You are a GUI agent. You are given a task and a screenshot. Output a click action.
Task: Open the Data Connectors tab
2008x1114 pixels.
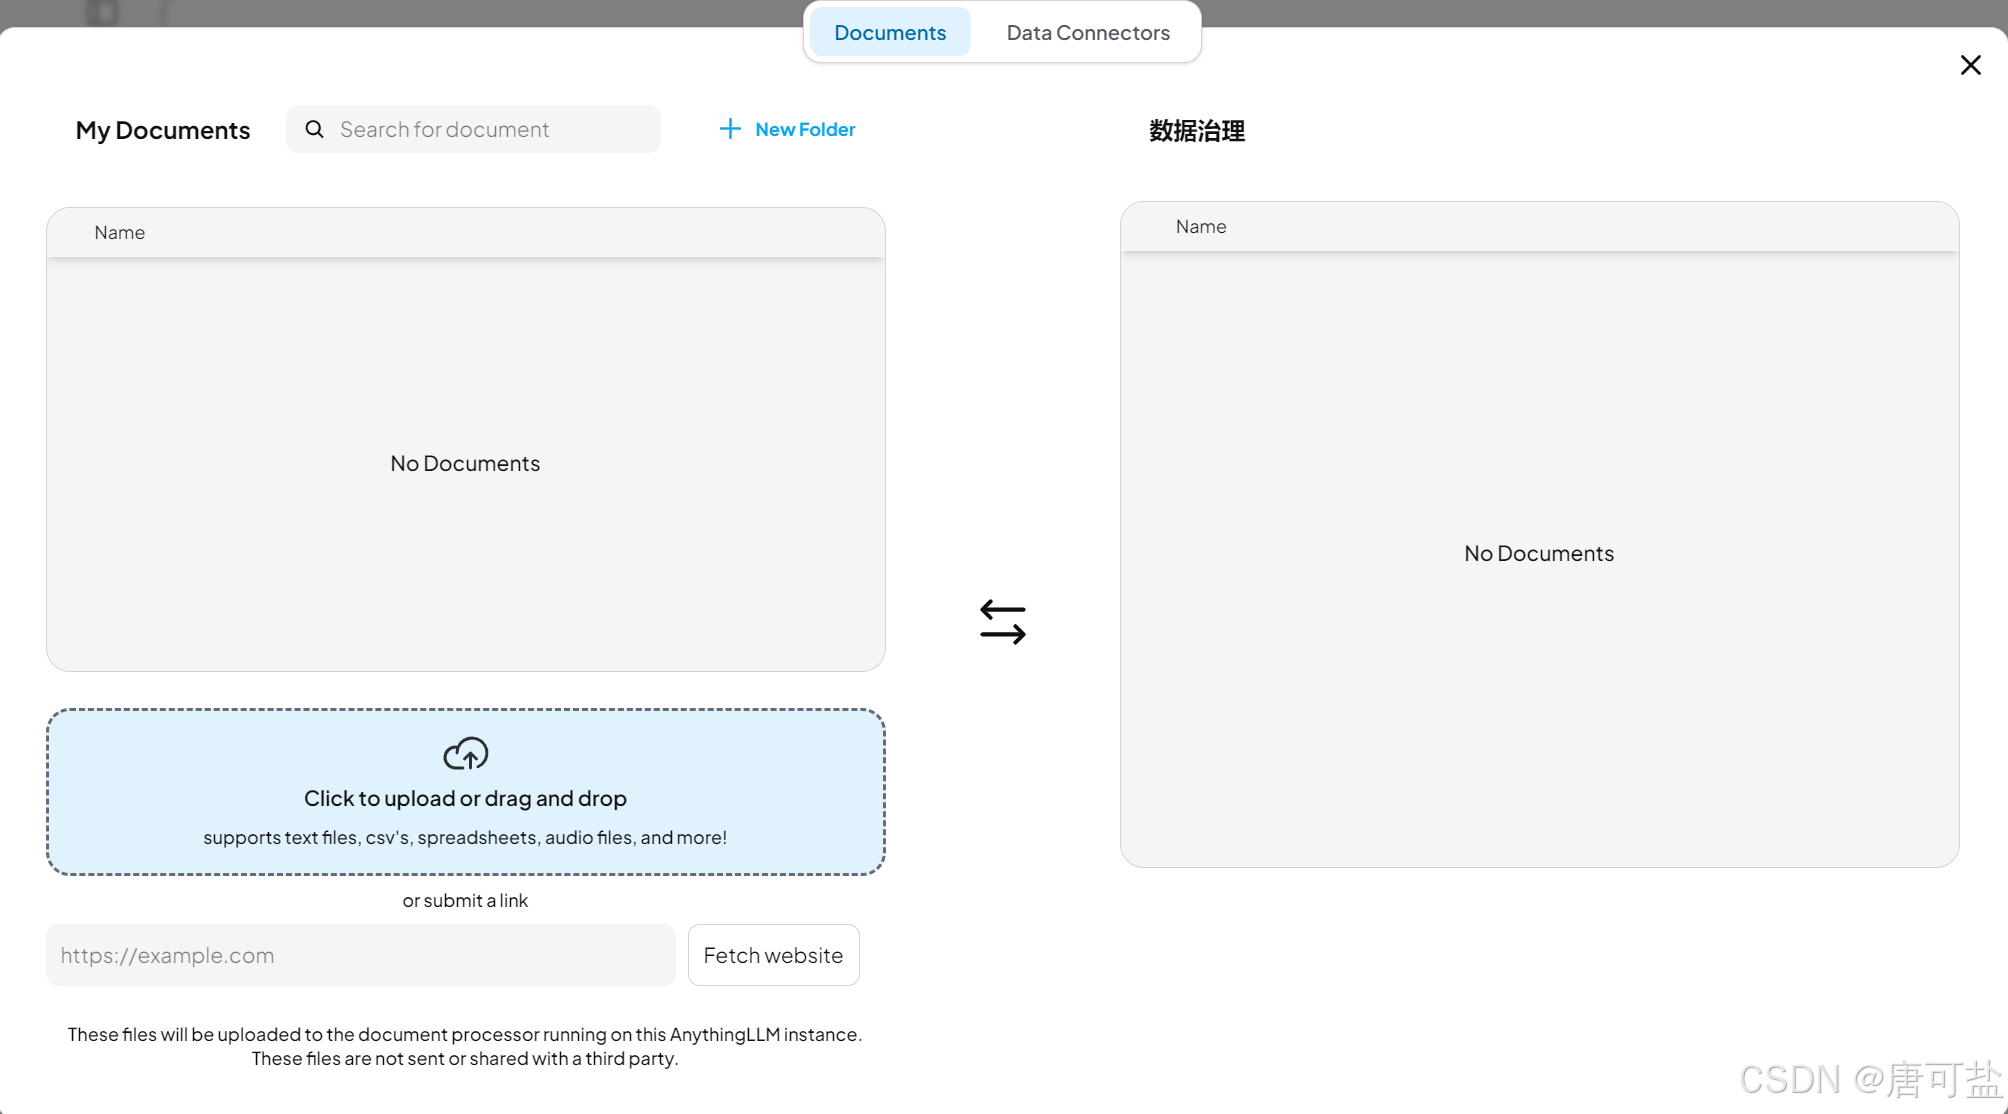coord(1087,32)
